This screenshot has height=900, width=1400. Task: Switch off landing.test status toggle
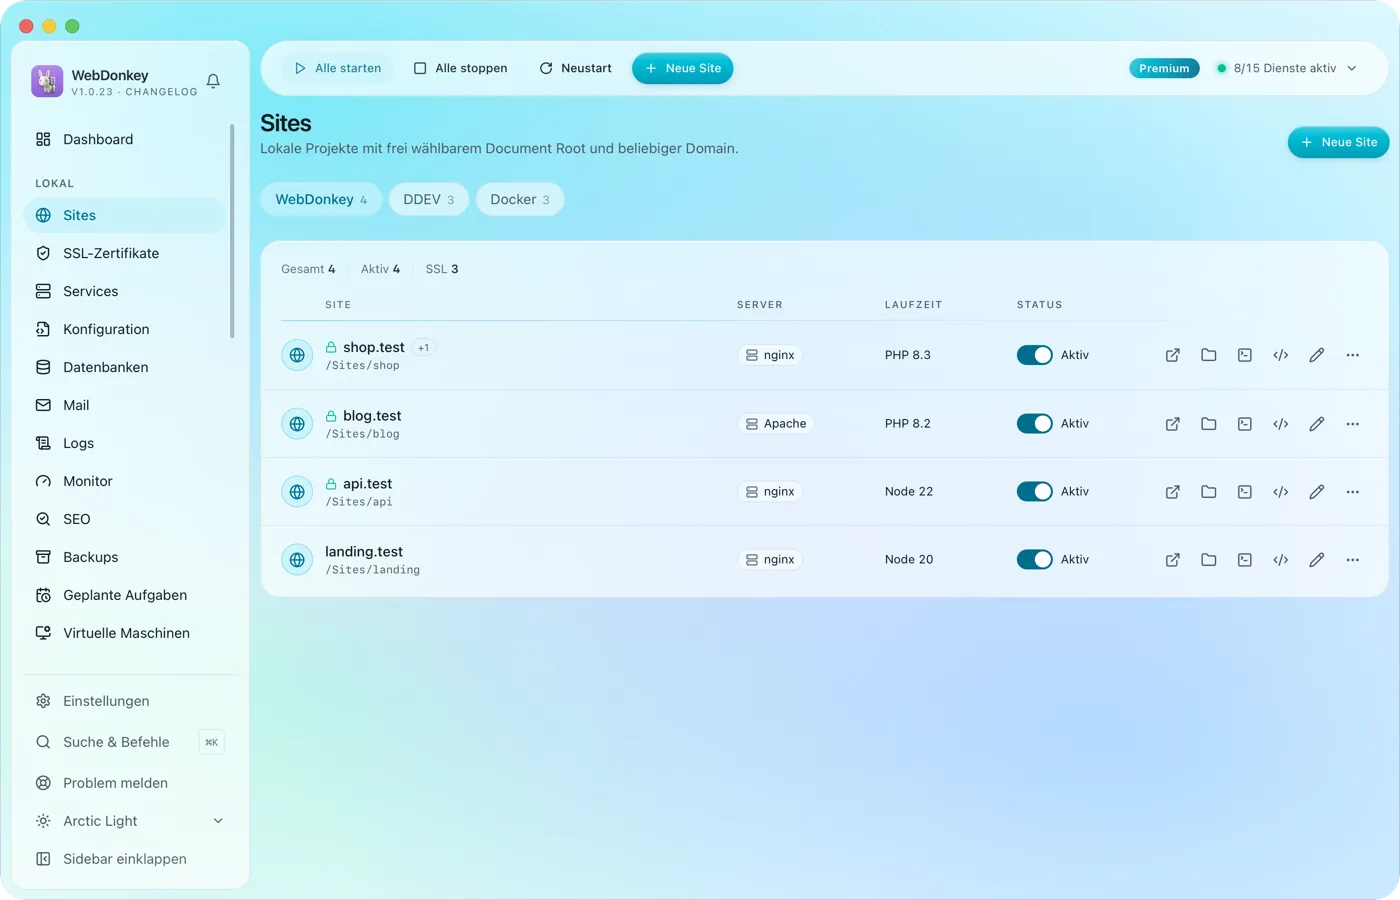click(1035, 560)
